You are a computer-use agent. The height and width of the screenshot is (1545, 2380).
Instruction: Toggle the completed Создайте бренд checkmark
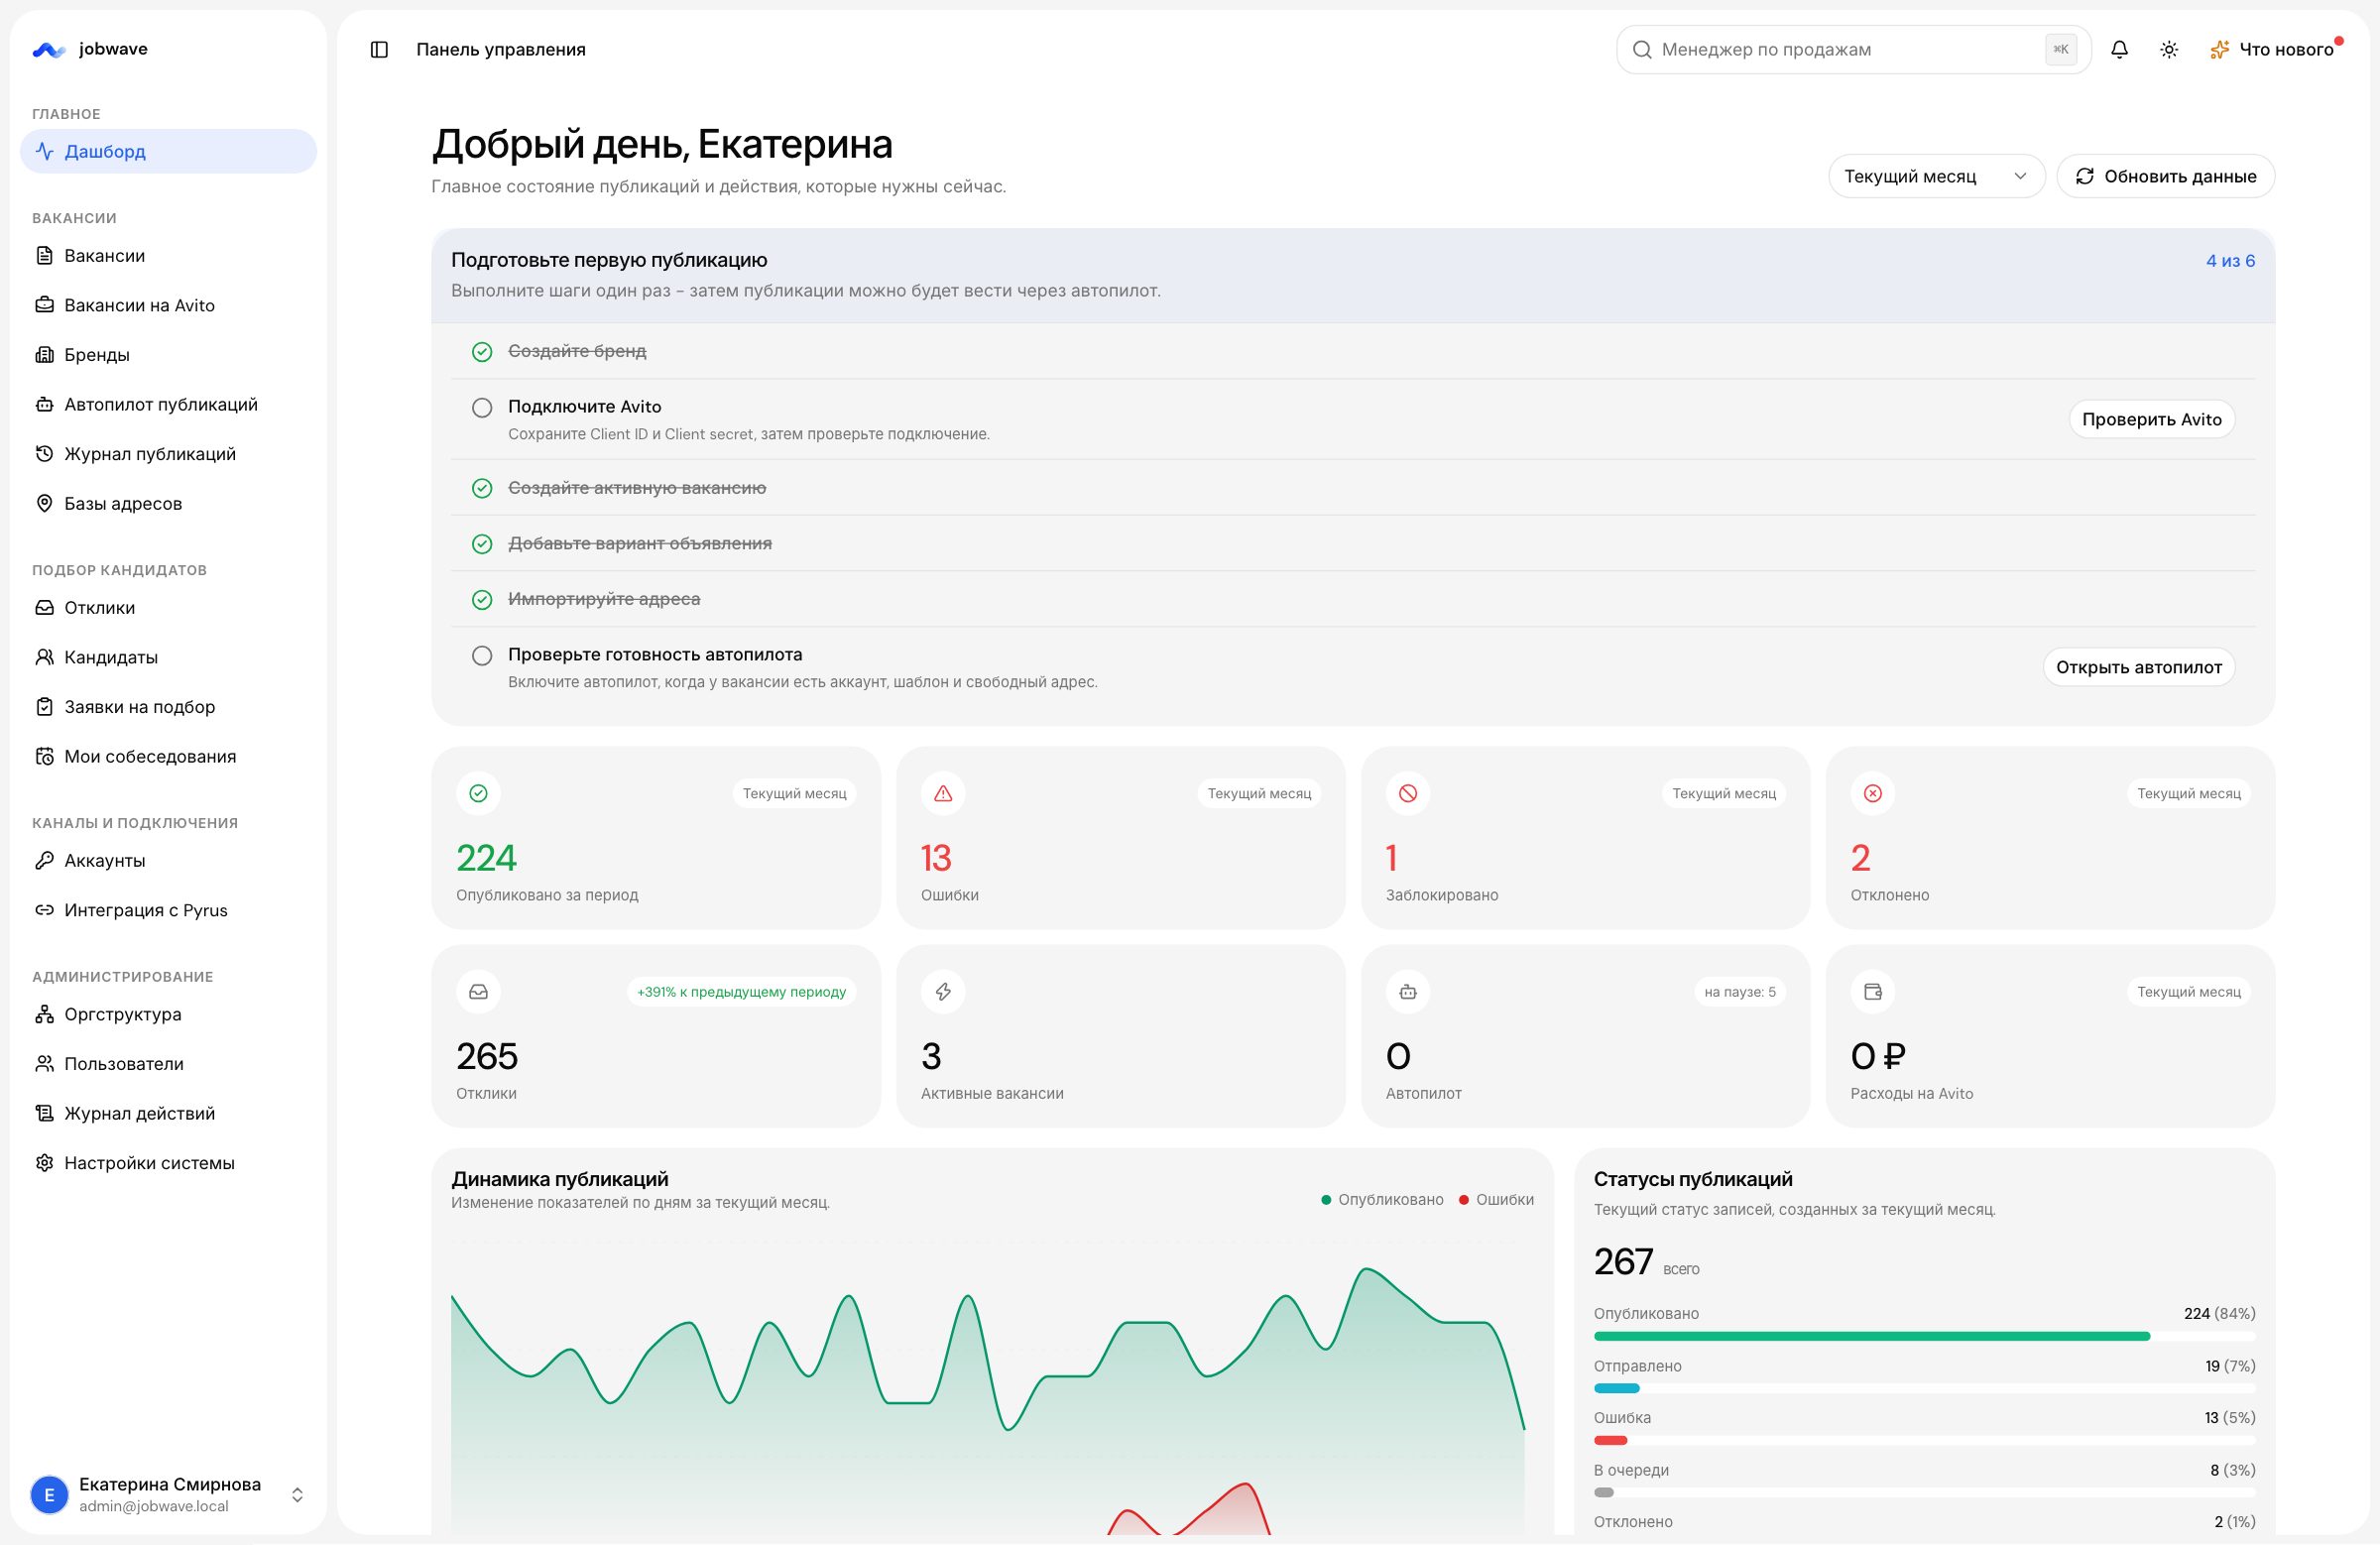(482, 352)
